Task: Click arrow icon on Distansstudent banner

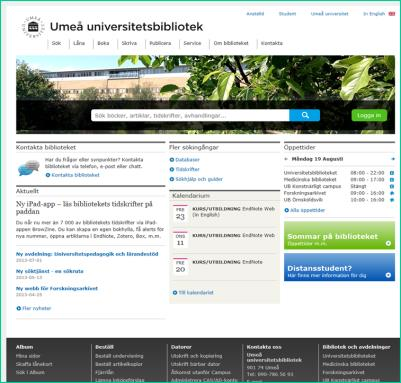Action: (x=388, y=275)
